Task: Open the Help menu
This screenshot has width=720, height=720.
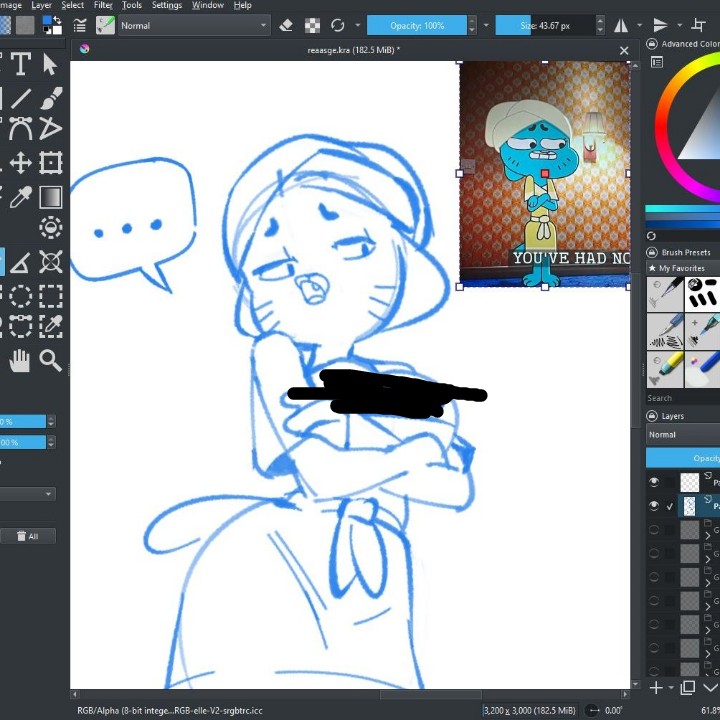Action: click(242, 5)
